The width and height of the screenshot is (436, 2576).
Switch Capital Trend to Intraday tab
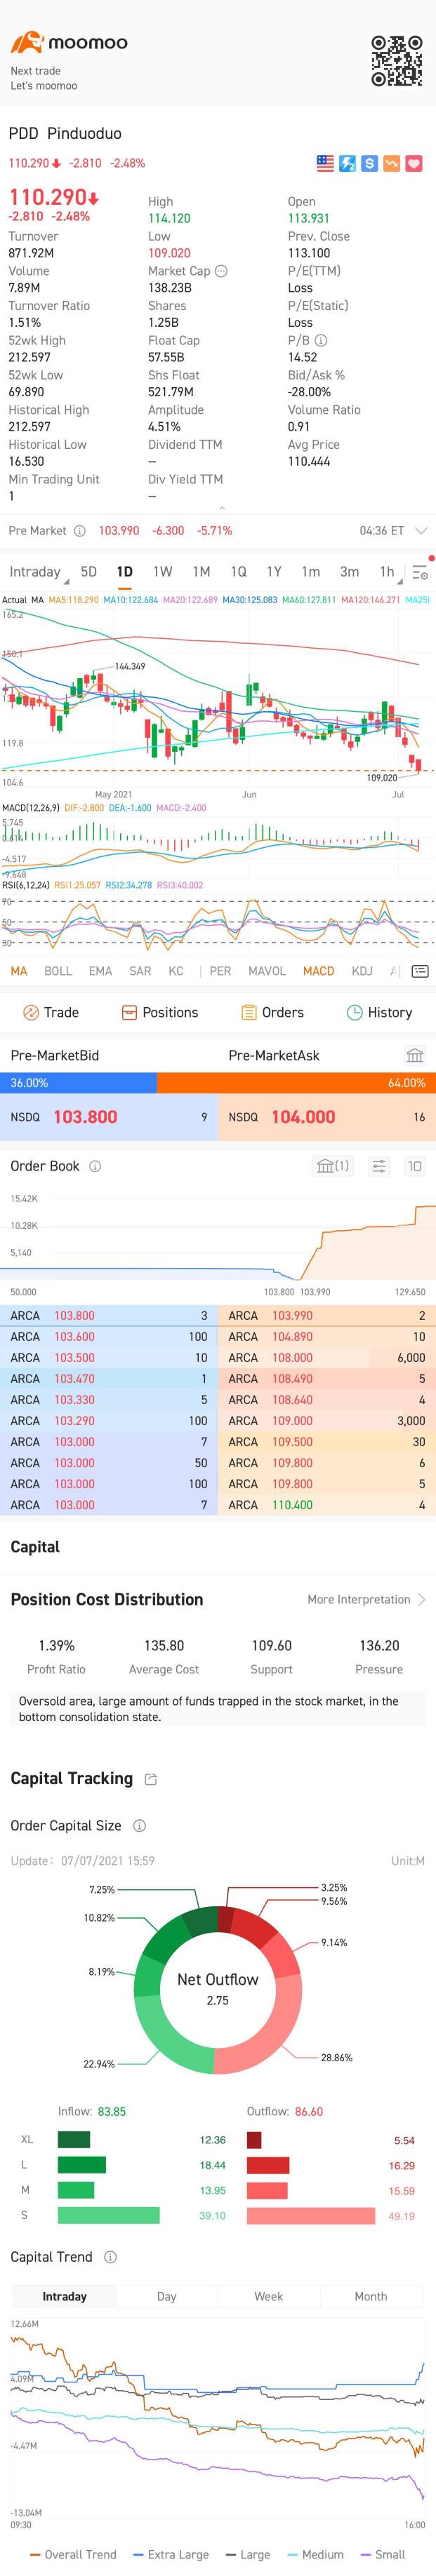coord(64,2296)
